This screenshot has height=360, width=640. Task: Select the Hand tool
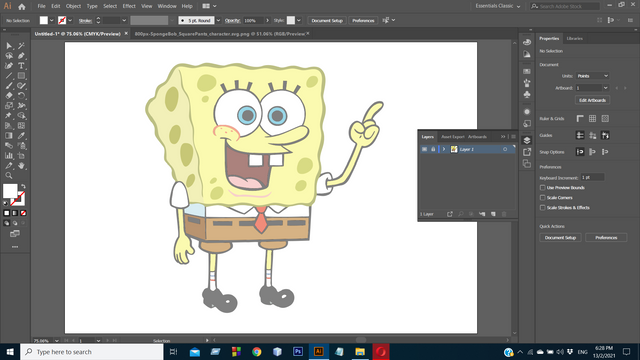(x=21, y=165)
